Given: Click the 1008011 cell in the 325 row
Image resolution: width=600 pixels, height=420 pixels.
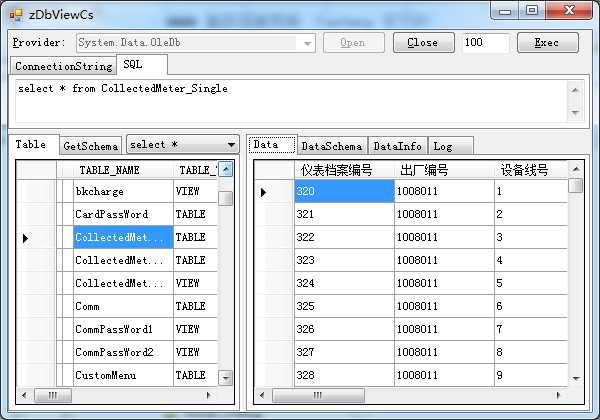Looking at the screenshot, I should point(444,306).
